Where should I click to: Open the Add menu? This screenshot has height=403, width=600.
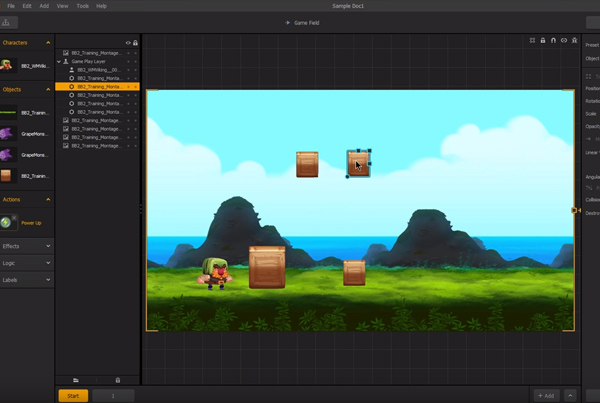pos(44,6)
